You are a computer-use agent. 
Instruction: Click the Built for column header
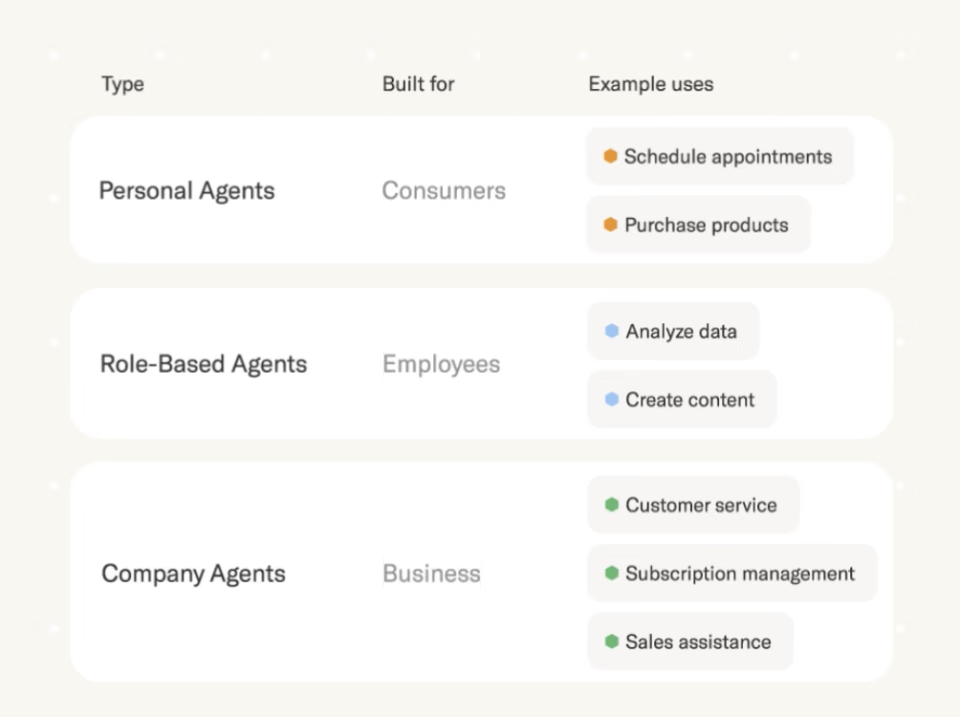pyautogui.click(x=418, y=84)
